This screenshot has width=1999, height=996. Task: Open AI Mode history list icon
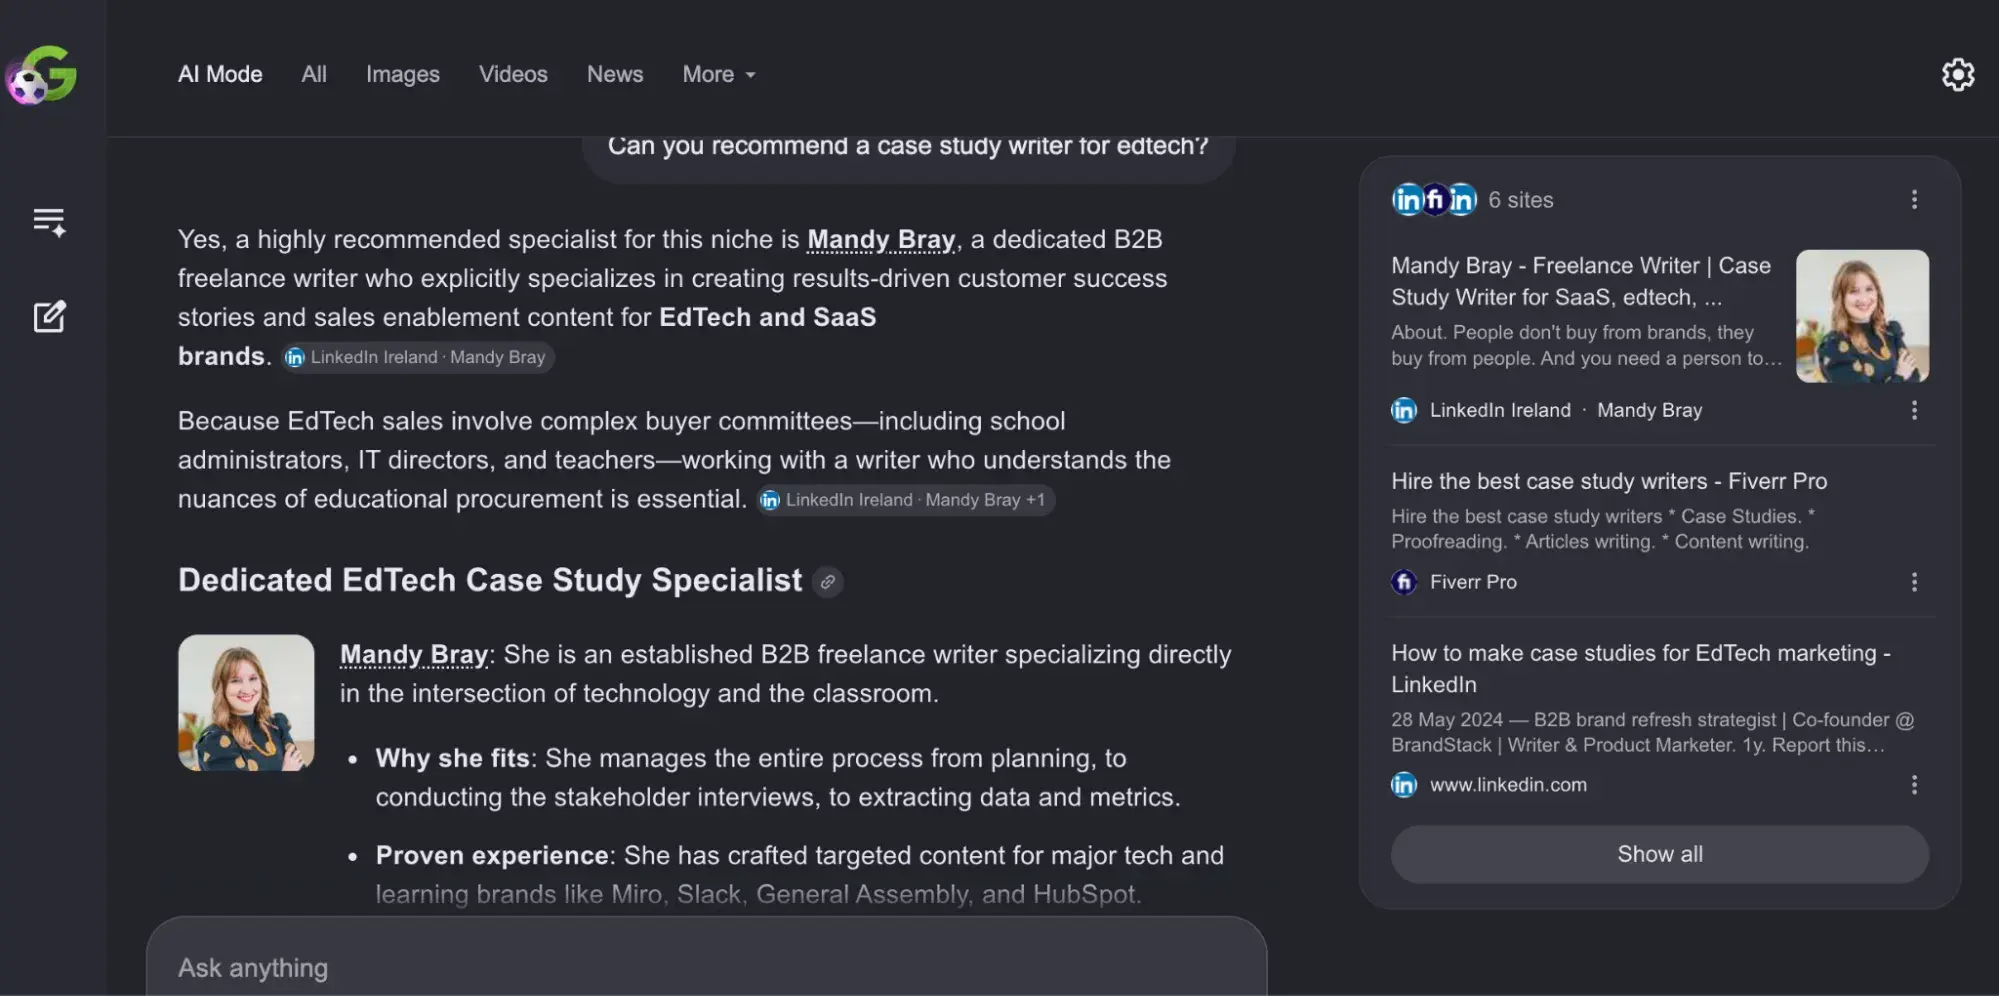pyautogui.click(x=49, y=221)
